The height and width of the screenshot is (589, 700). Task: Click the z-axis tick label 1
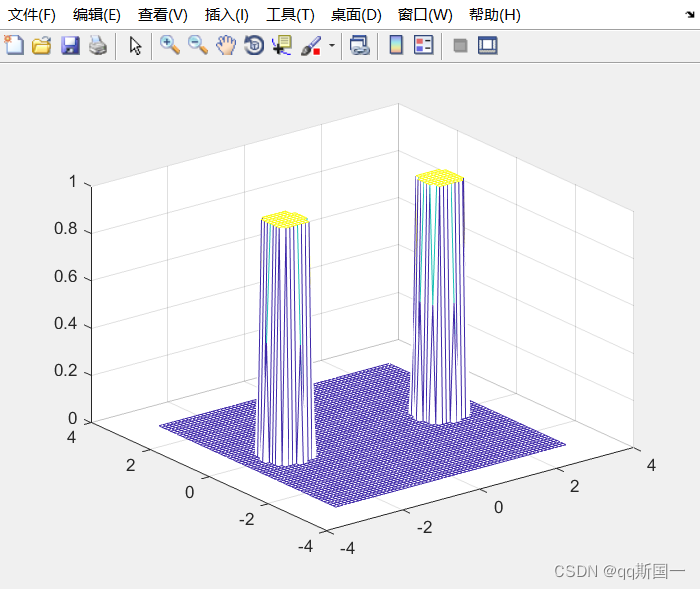(72, 182)
